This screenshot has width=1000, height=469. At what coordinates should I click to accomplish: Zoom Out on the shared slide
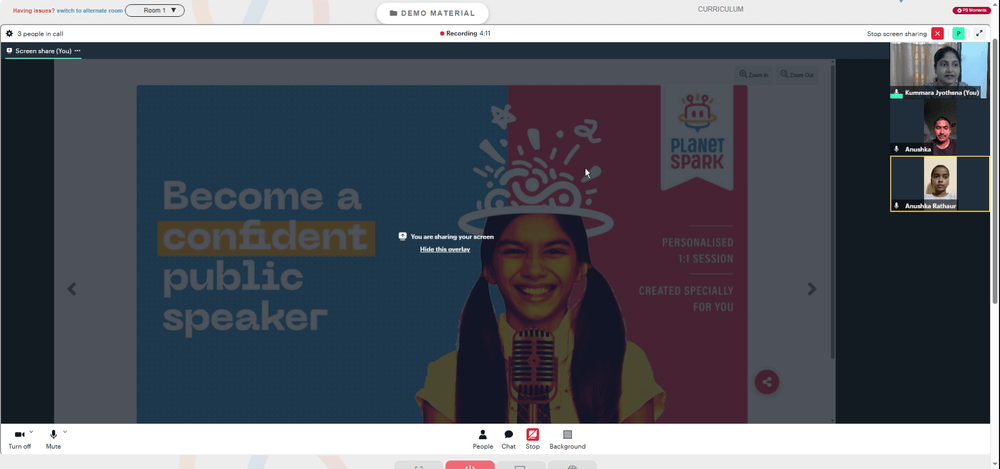pos(797,75)
